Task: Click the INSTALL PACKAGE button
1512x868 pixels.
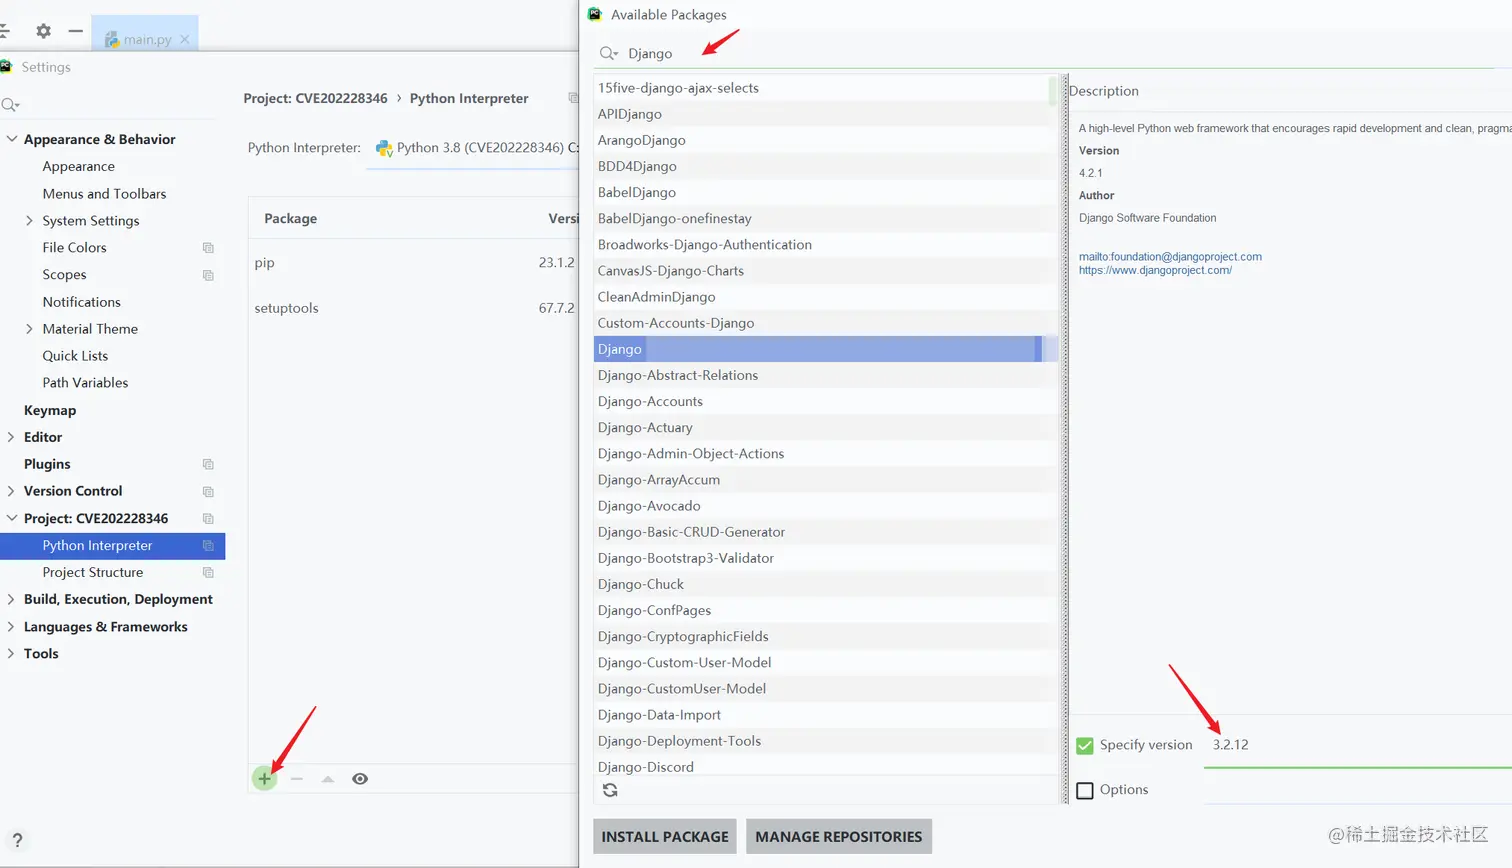Action: [x=665, y=837]
